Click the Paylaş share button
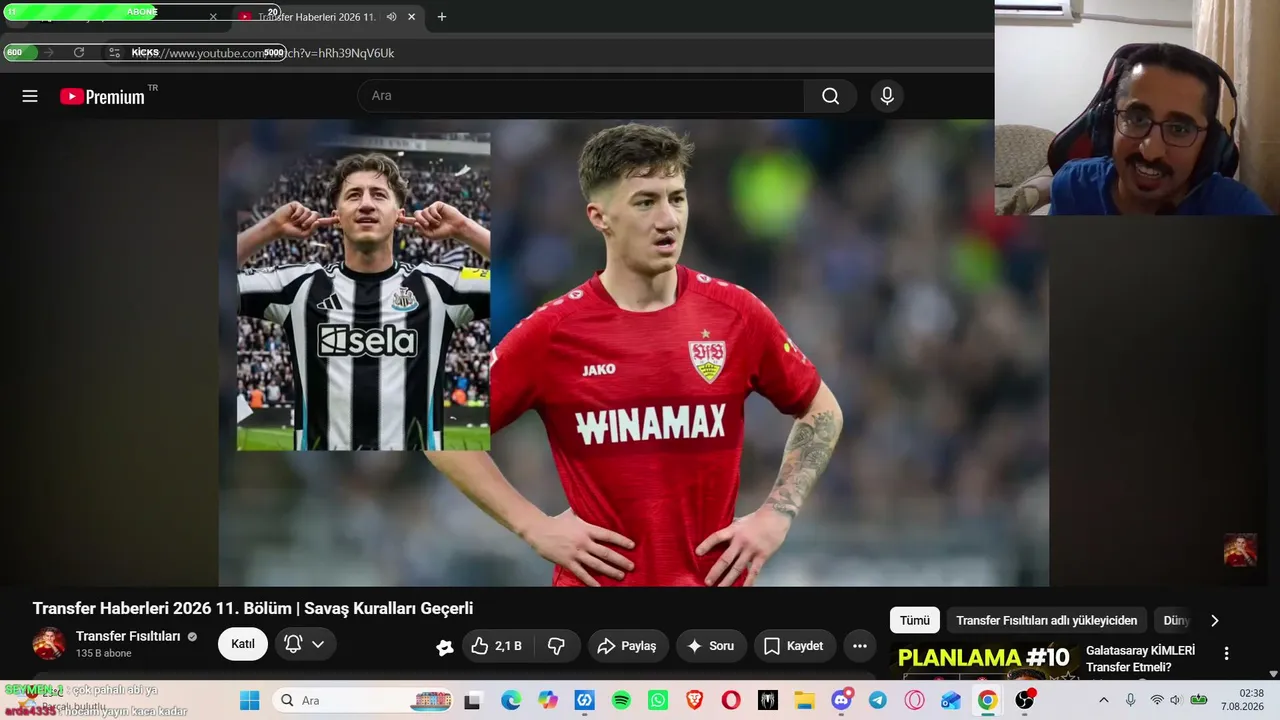 click(x=627, y=646)
